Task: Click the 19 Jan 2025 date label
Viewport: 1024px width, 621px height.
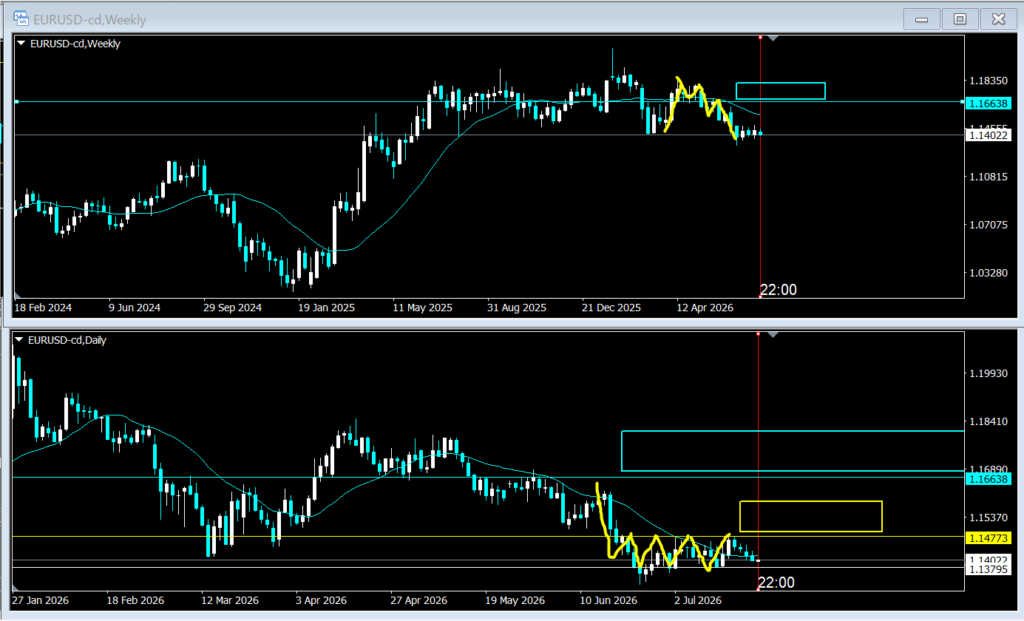Action: 327,308
